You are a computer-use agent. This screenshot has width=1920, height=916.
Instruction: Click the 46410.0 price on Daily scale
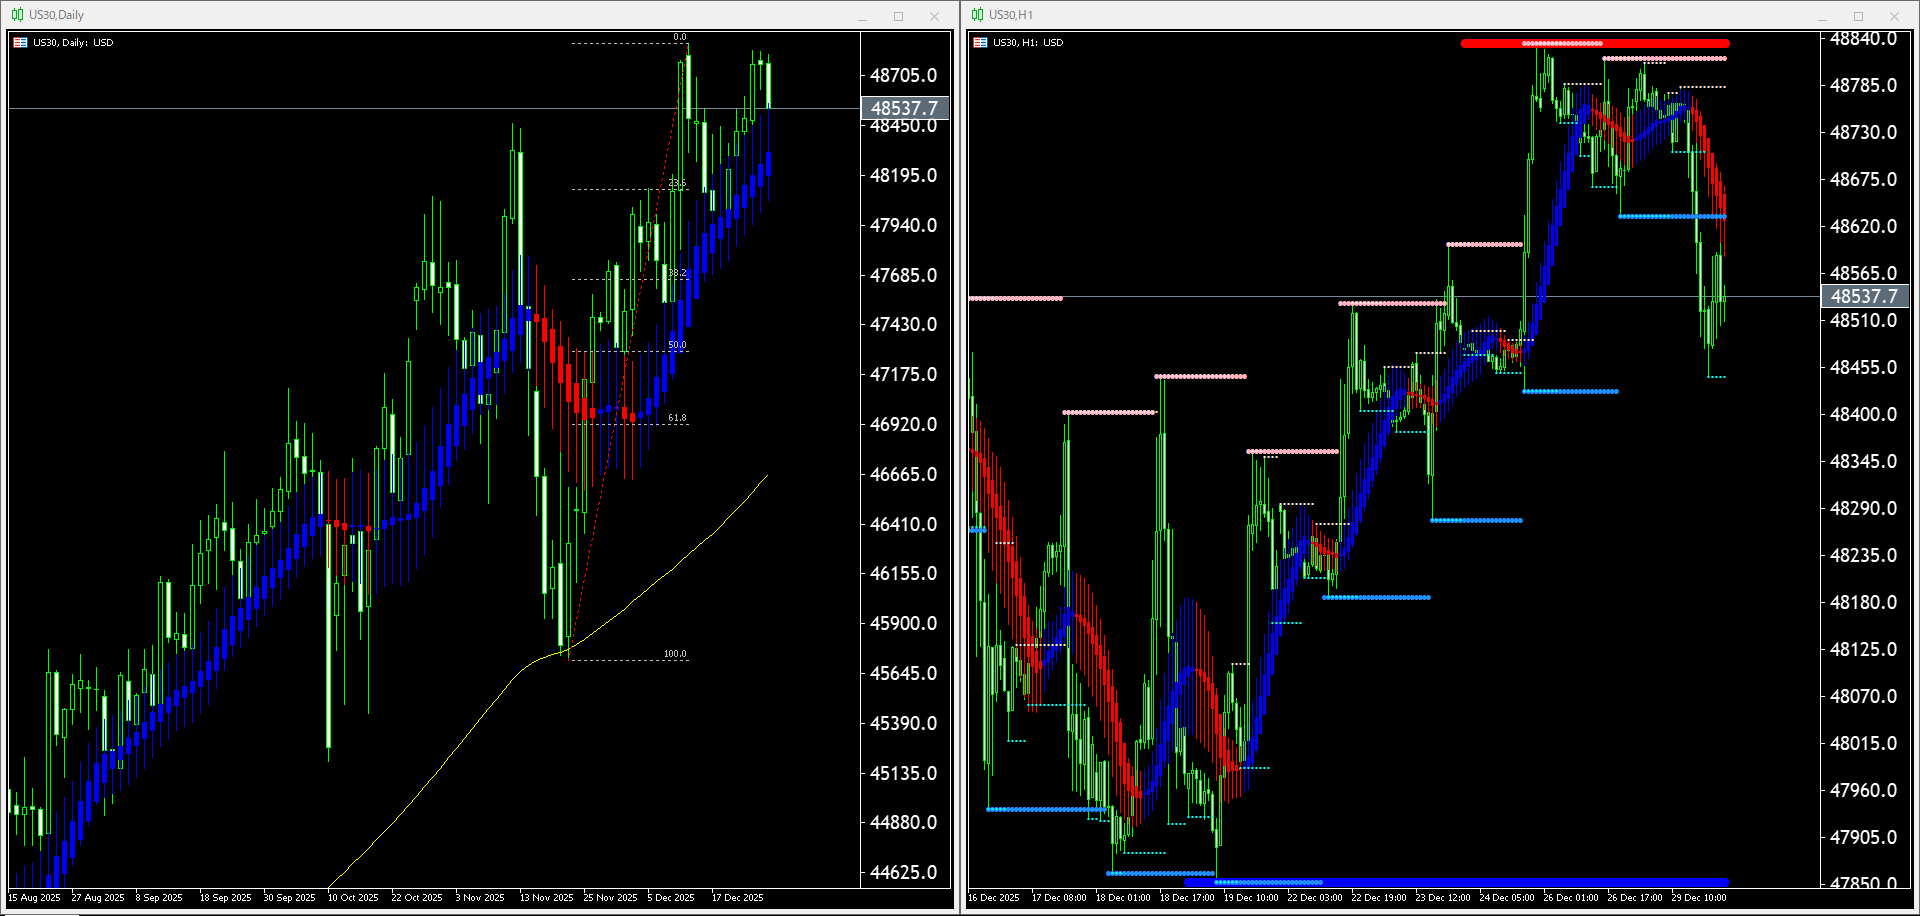coord(904,525)
